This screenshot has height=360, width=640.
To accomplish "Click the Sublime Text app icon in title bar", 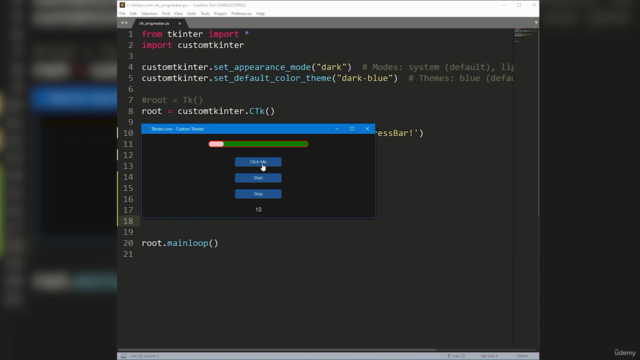I will point(122,5).
